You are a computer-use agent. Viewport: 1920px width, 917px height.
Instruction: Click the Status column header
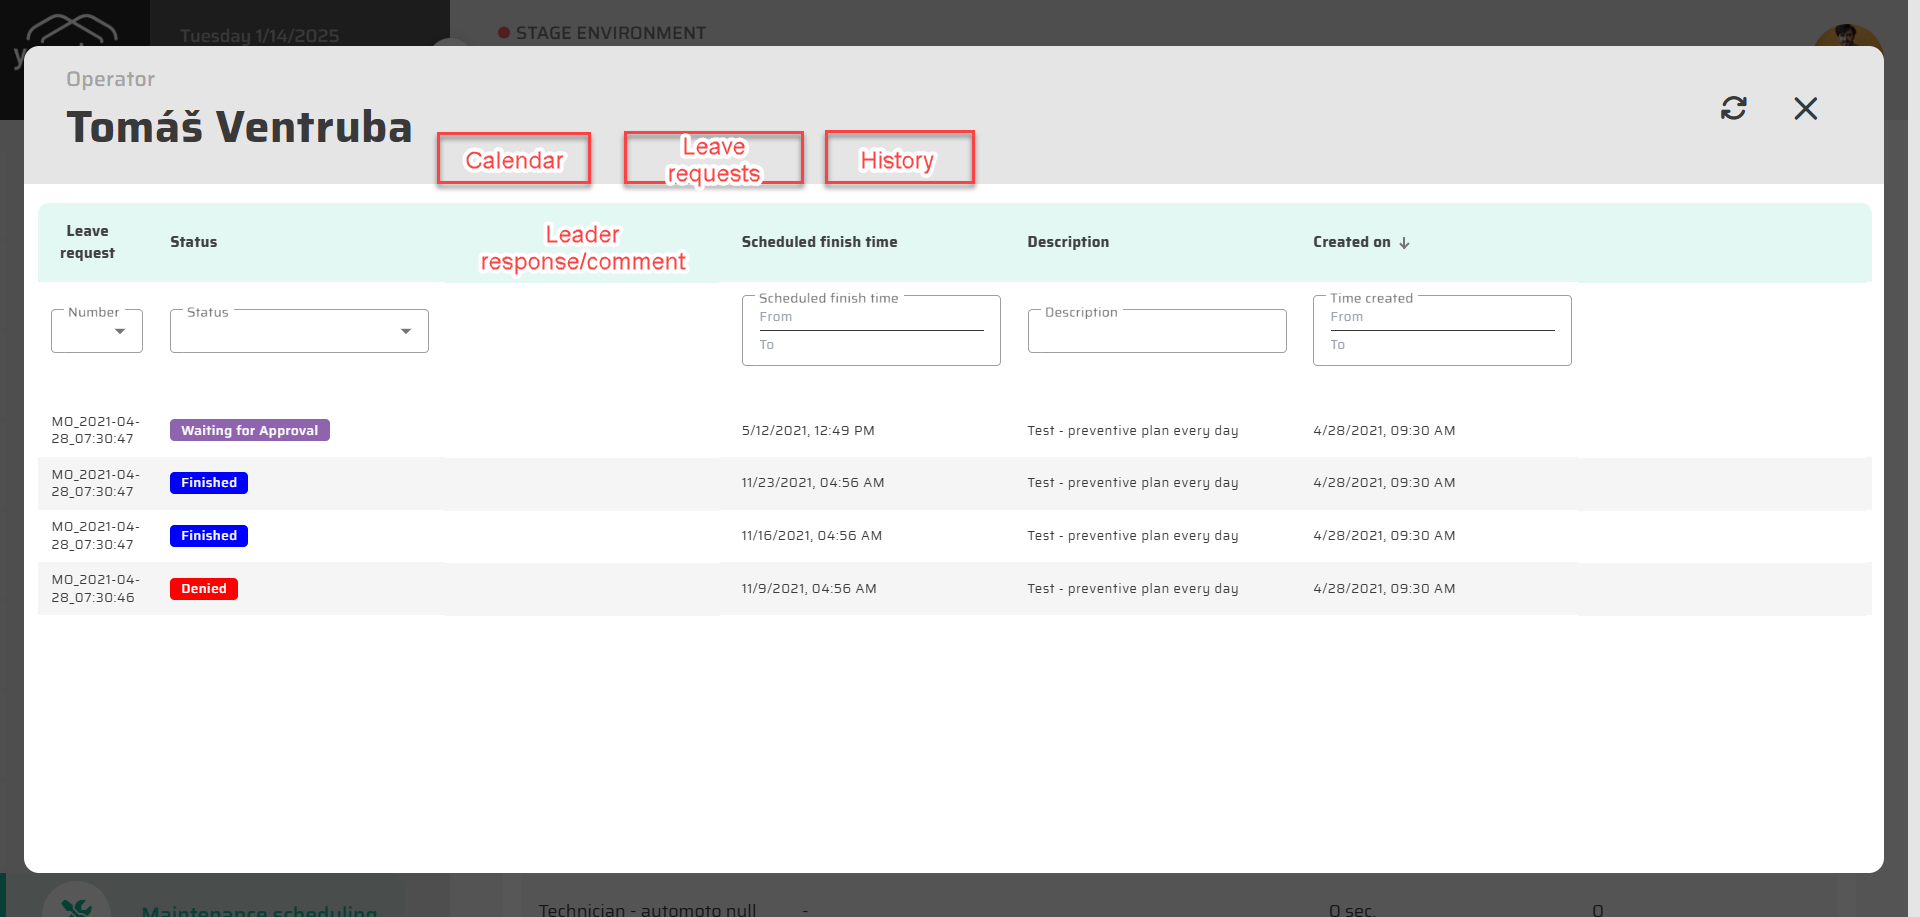pos(193,242)
